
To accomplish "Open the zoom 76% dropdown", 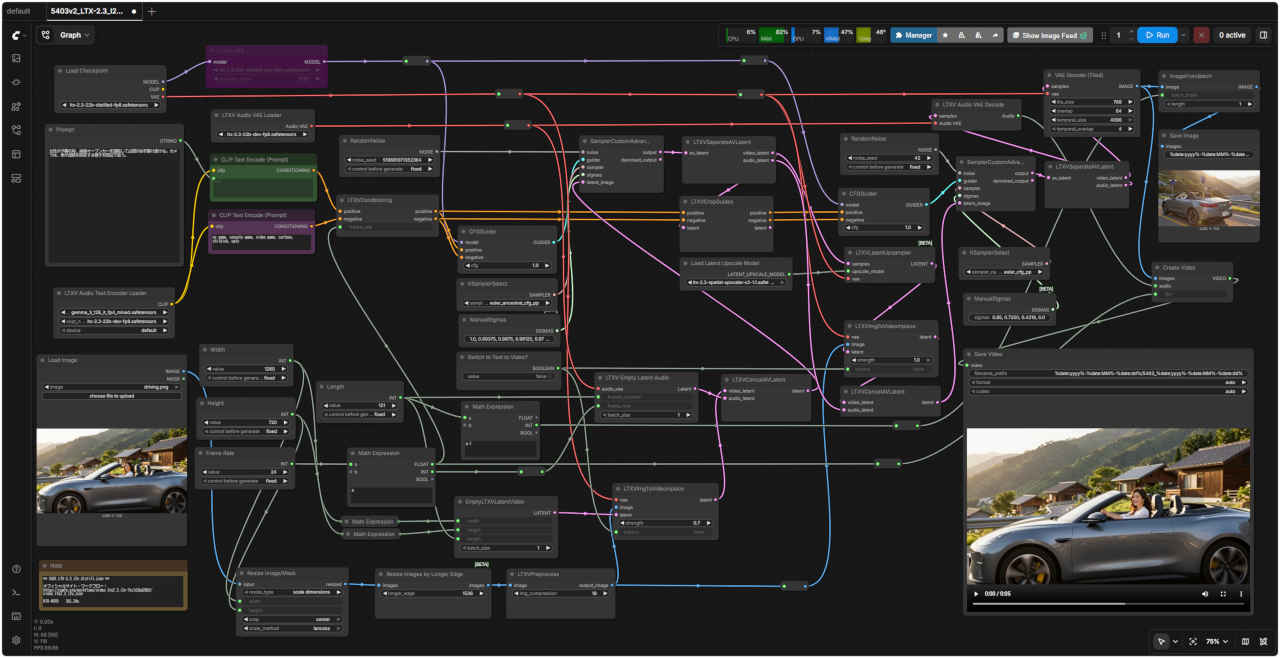I will 1216,641.
